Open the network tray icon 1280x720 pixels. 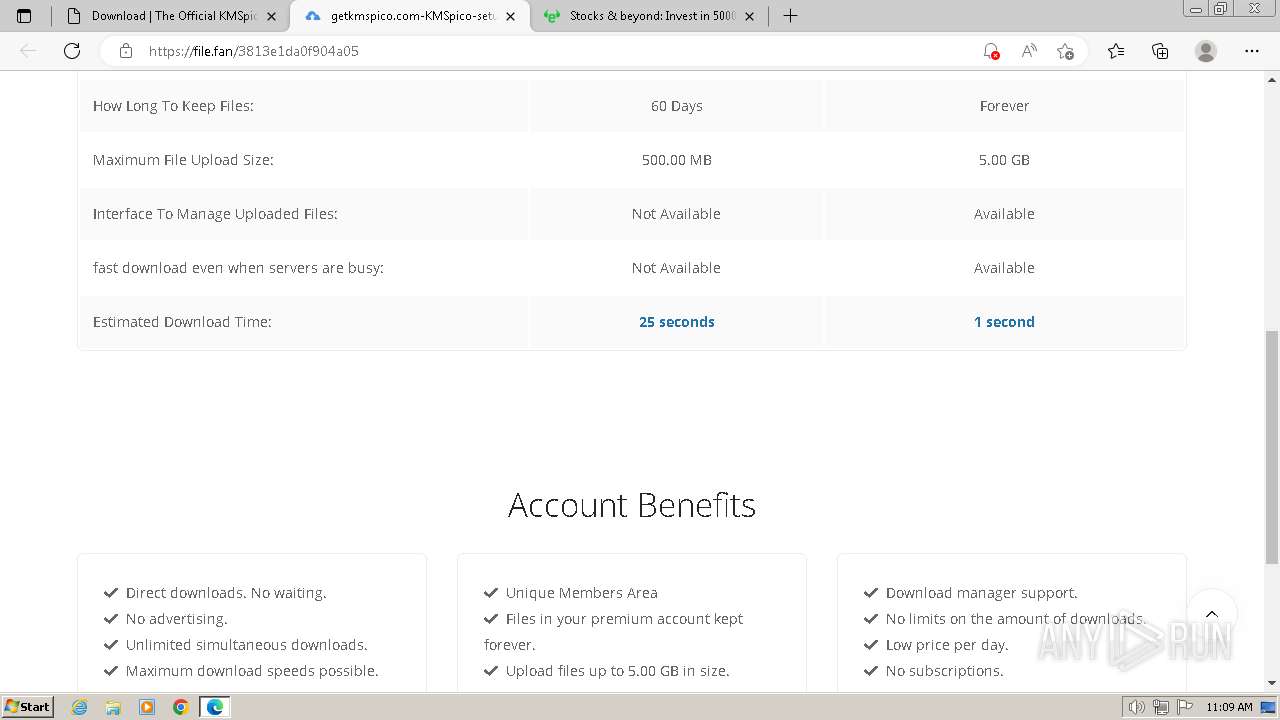1161,707
